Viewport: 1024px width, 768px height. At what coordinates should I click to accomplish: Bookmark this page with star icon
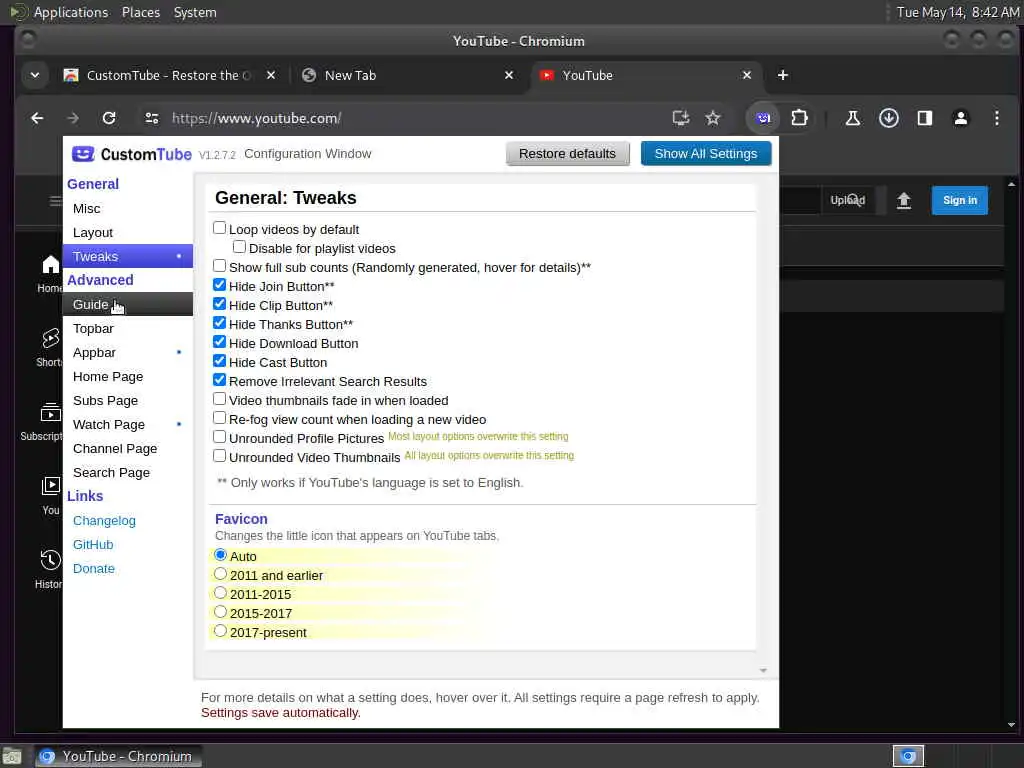click(712, 118)
